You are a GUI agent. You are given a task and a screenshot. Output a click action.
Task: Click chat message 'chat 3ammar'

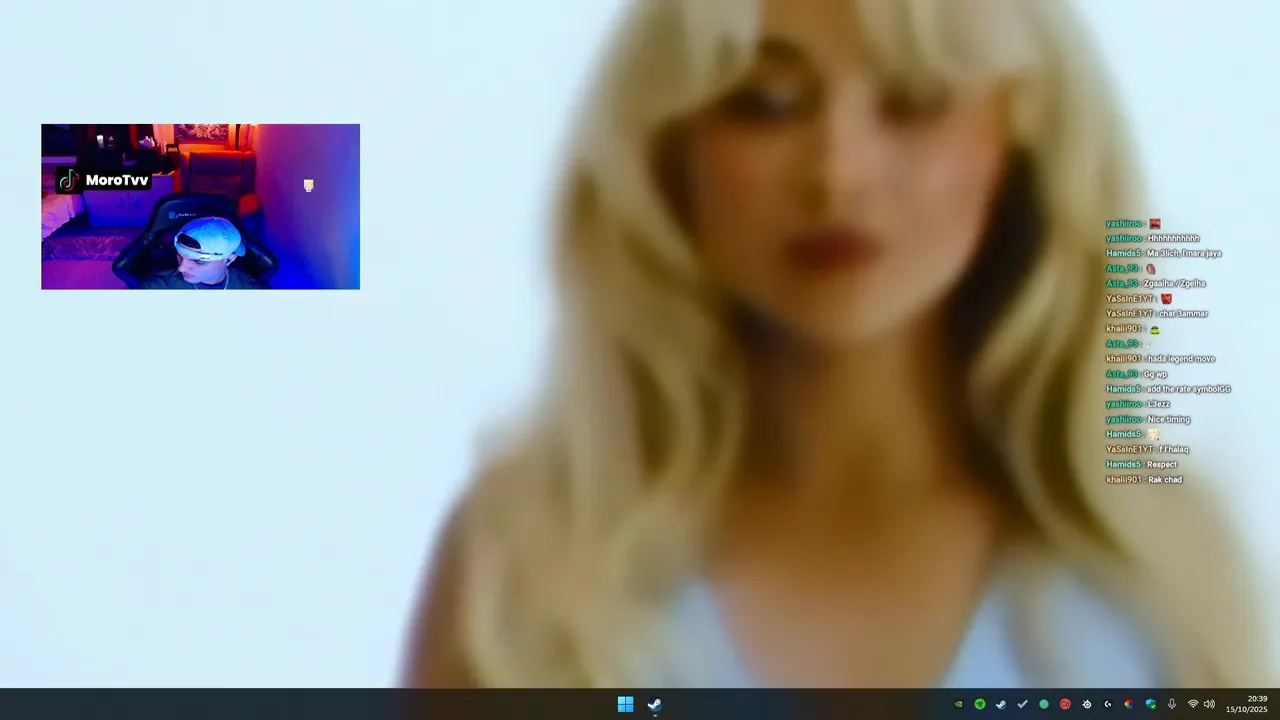1184,314
